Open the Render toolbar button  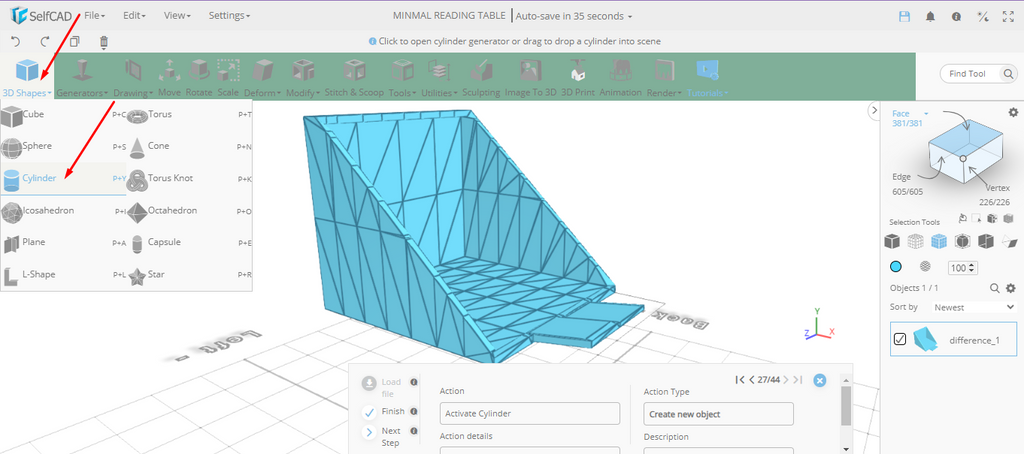point(665,78)
